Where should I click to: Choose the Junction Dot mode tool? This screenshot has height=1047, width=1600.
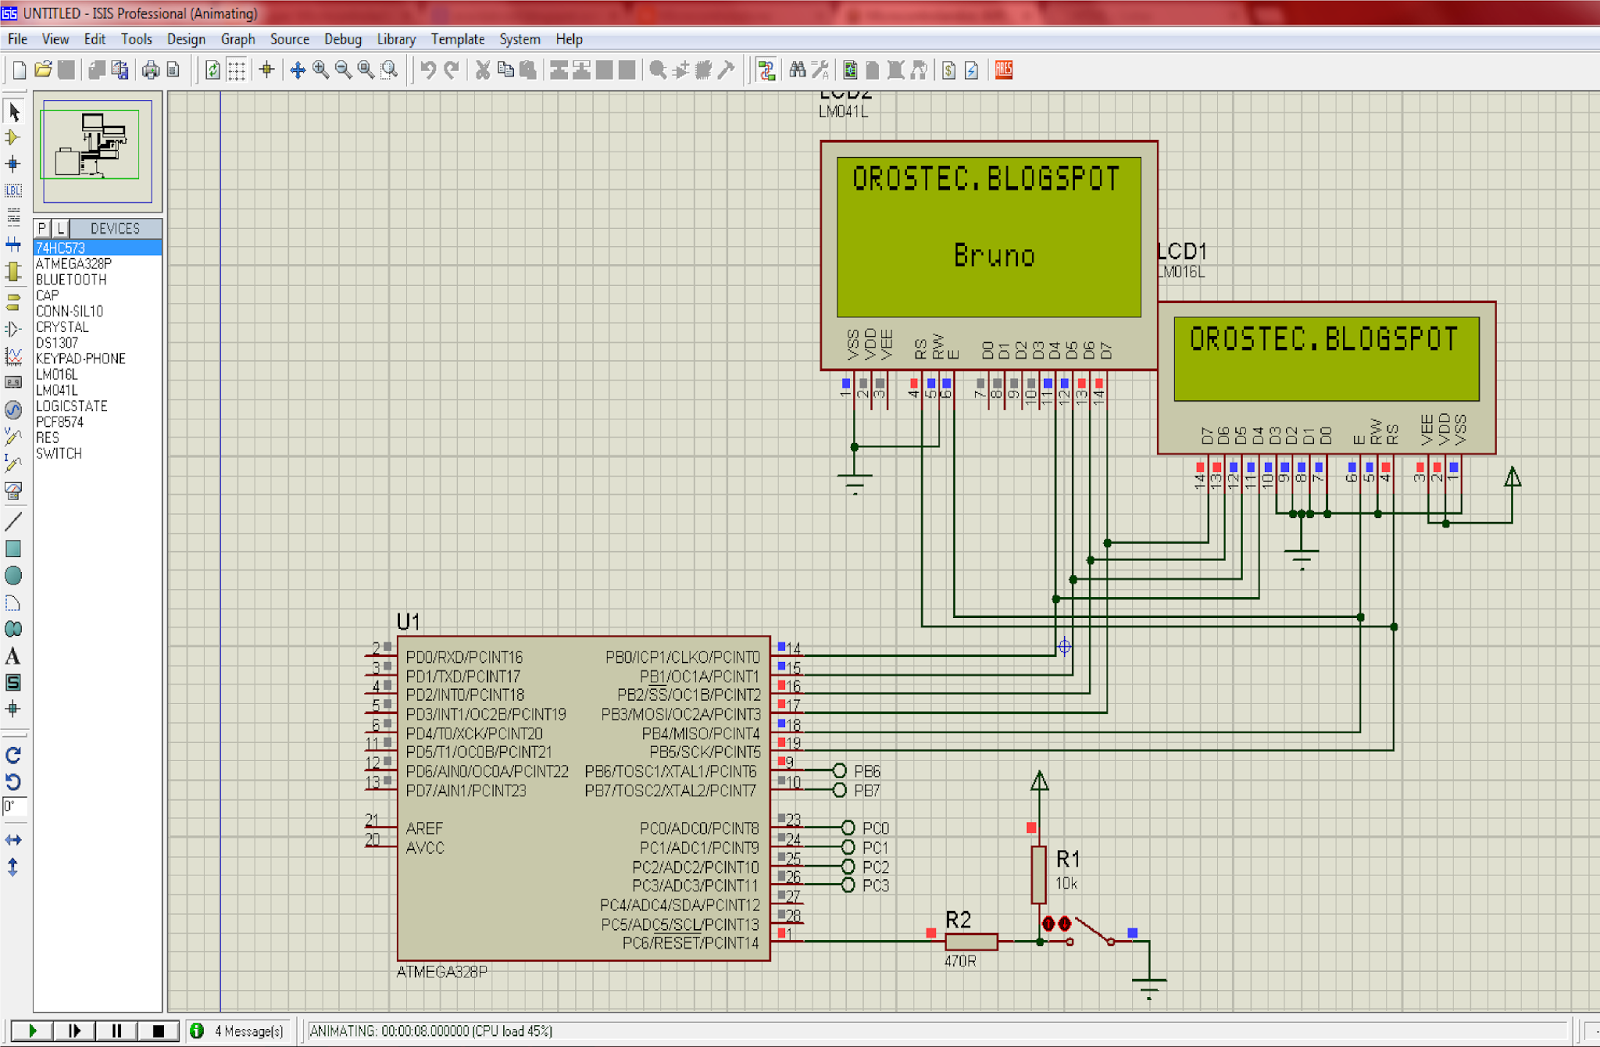[x=13, y=164]
